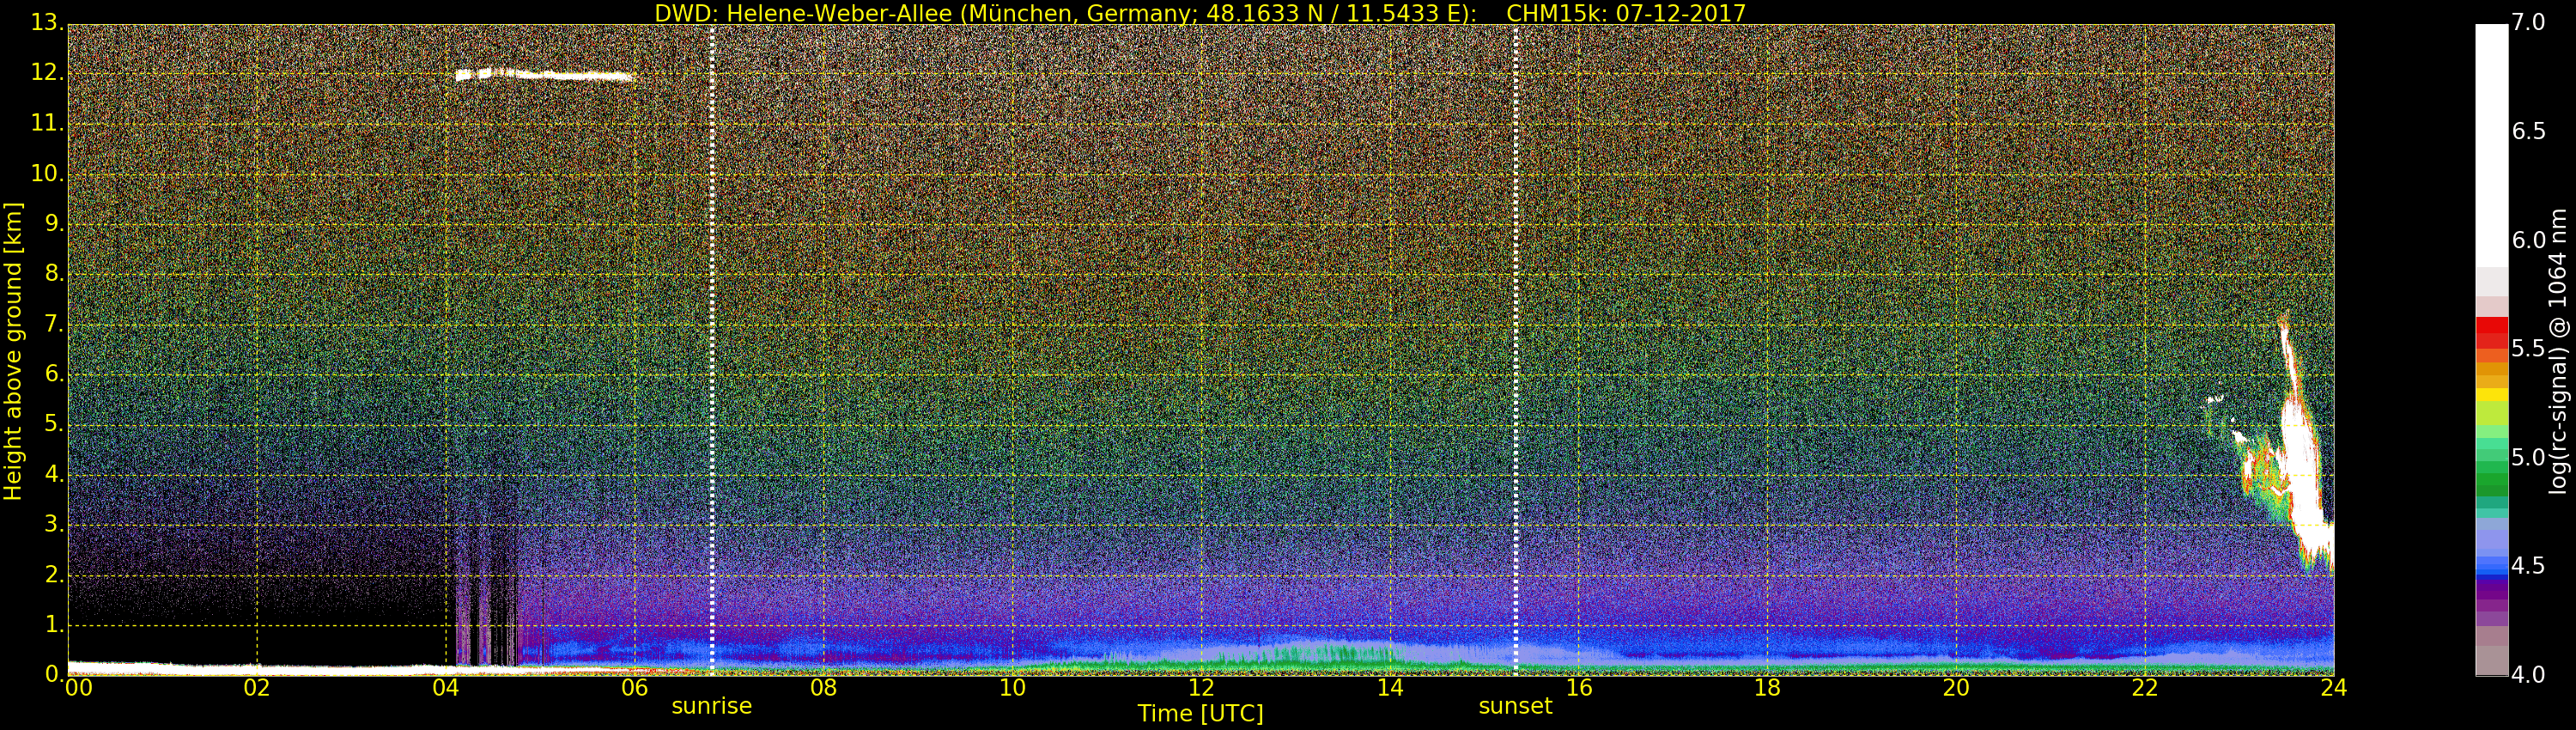Image resolution: width=2576 pixels, height=730 pixels.
Task: Pick the red band of the colorbar
Action: click(2491, 328)
